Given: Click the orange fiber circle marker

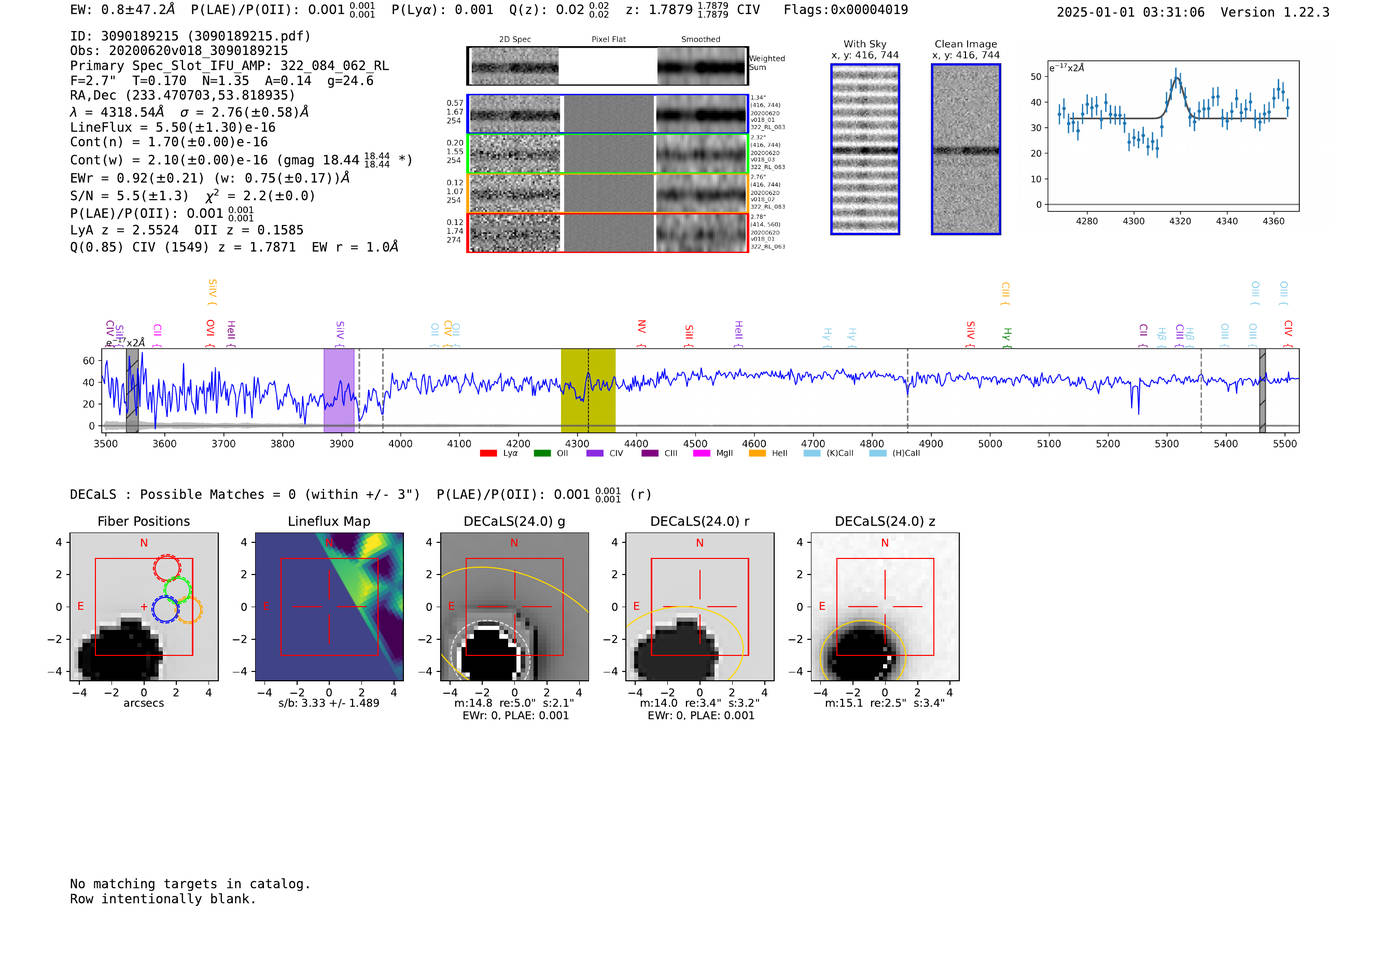Looking at the screenshot, I should pyautogui.click(x=190, y=610).
